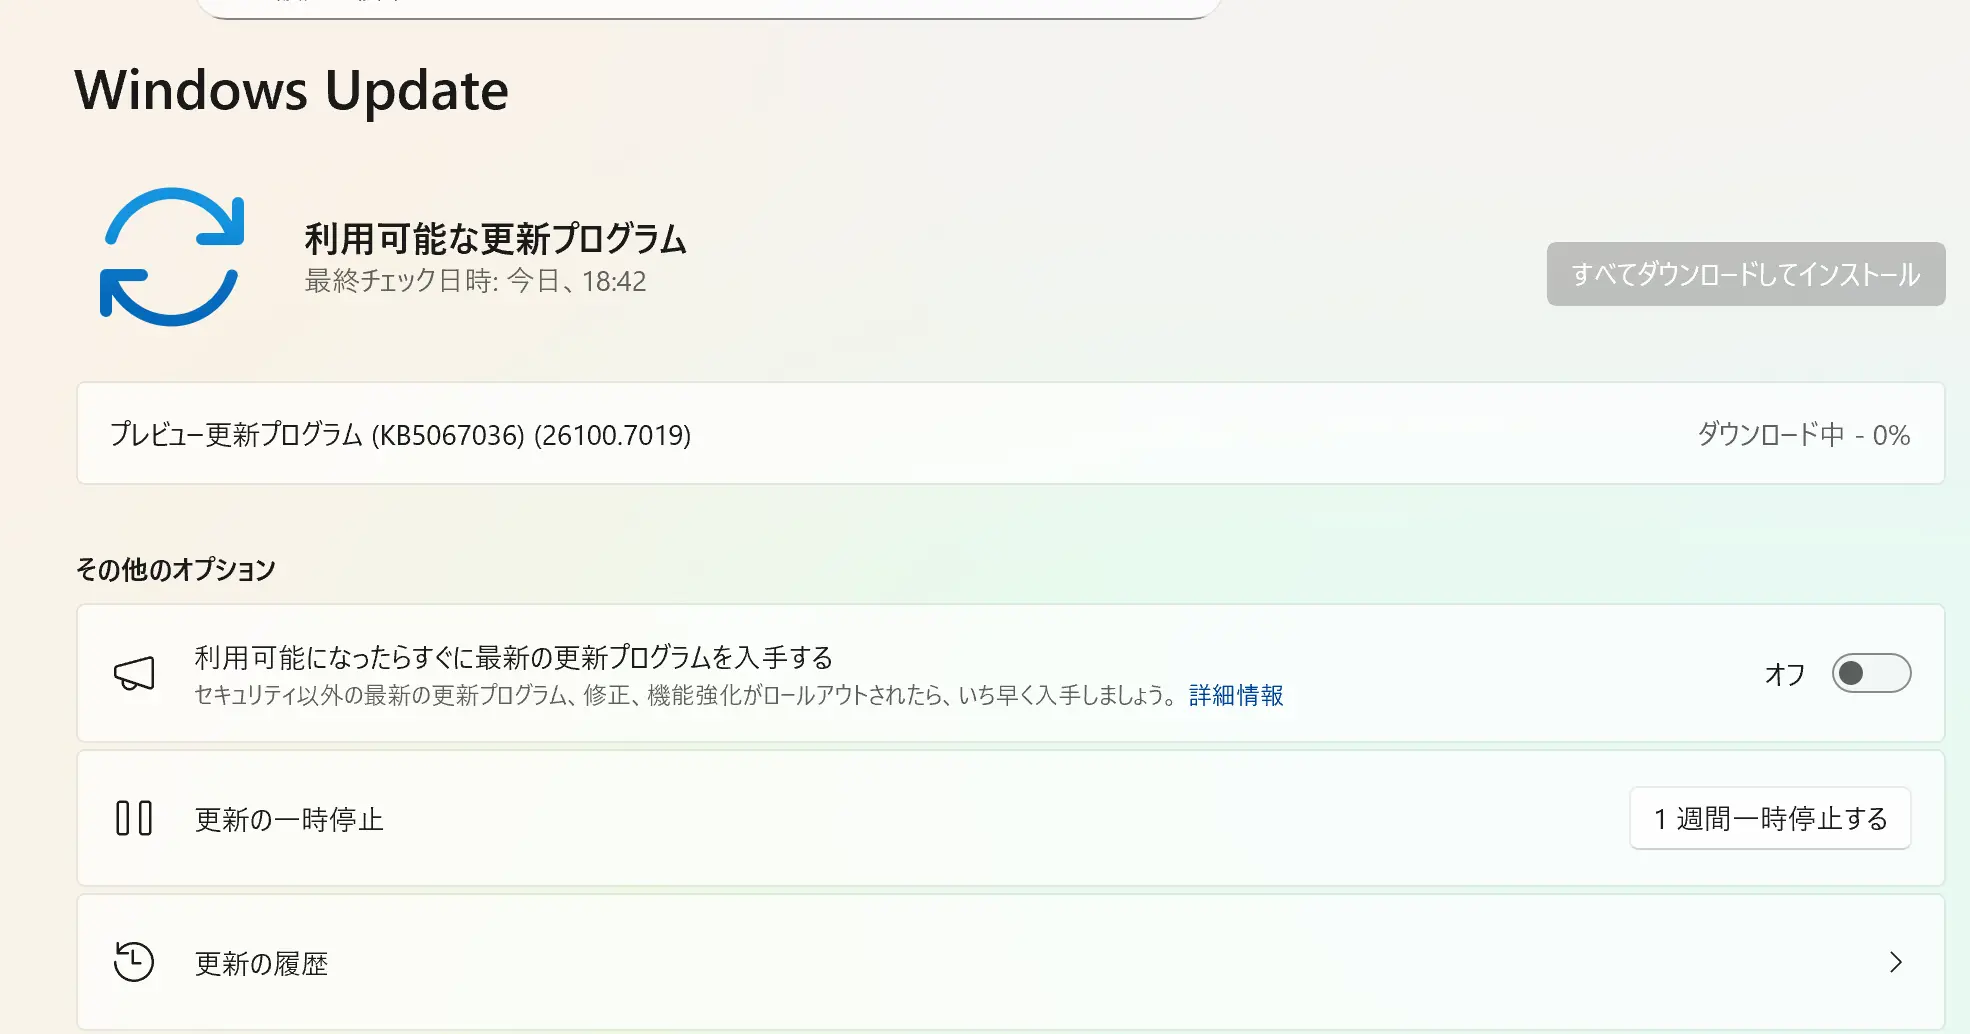Expand 更新の履歴 with the right chevron
Viewport: 1970px width, 1034px height.
click(x=1895, y=962)
